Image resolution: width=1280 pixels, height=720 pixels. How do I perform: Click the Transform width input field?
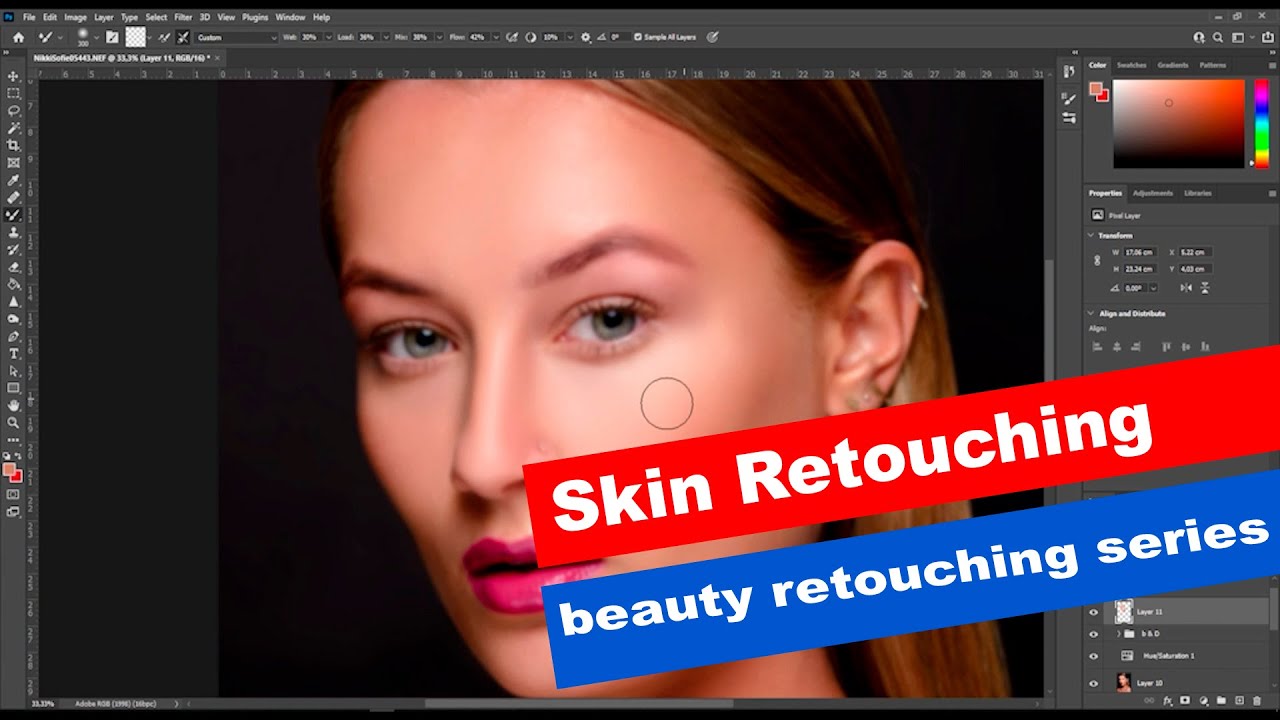click(1141, 252)
